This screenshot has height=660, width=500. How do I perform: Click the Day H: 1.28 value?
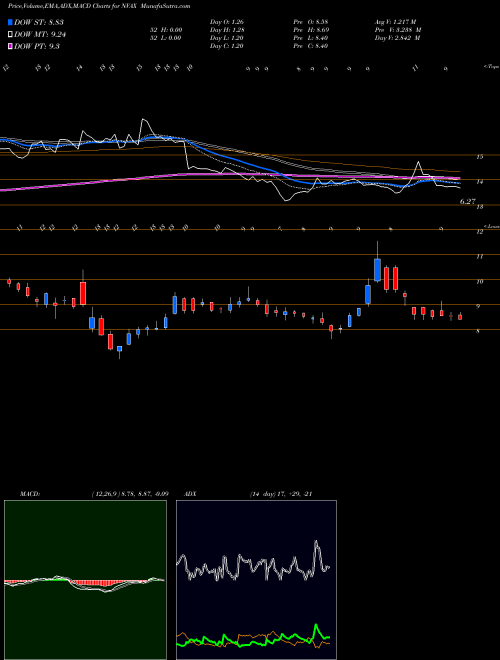227,30
